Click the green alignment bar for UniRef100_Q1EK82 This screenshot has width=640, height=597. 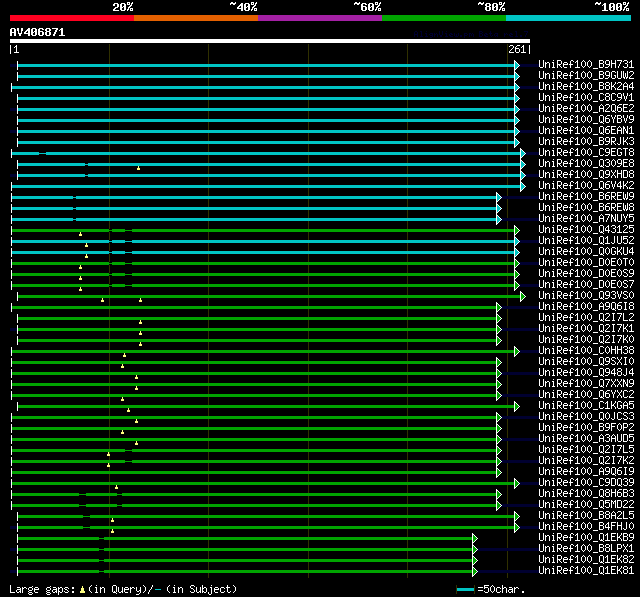click(x=245, y=561)
